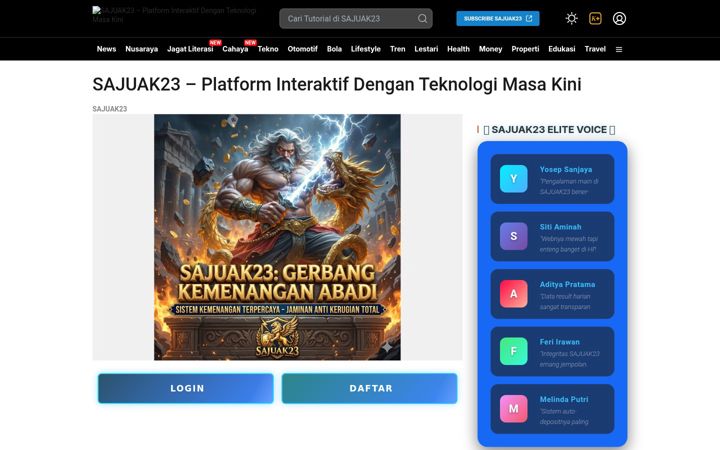Click Siti Aminah's S avatar
The width and height of the screenshot is (720, 450).
513,236
